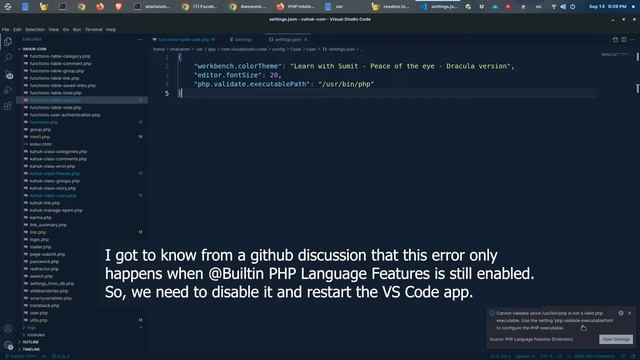Switch to functions-table-user.php editor tab

183,40
